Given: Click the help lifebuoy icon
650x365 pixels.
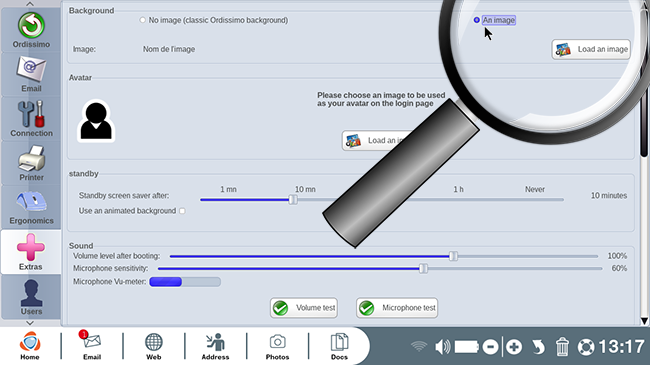Looking at the screenshot, I should (x=586, y=347).
